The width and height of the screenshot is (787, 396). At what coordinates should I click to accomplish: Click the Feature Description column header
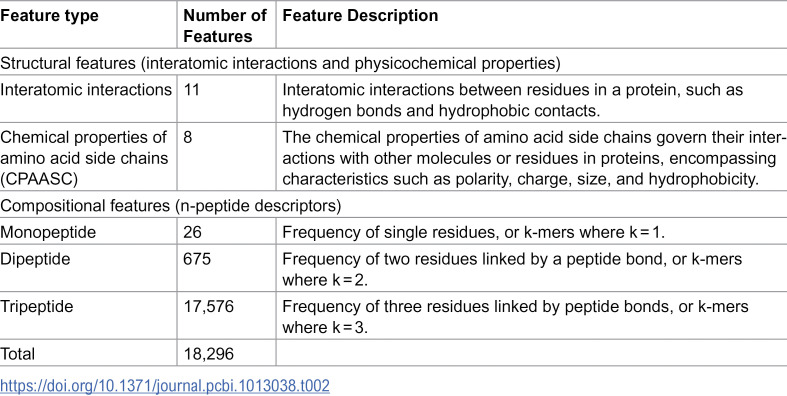360,16
